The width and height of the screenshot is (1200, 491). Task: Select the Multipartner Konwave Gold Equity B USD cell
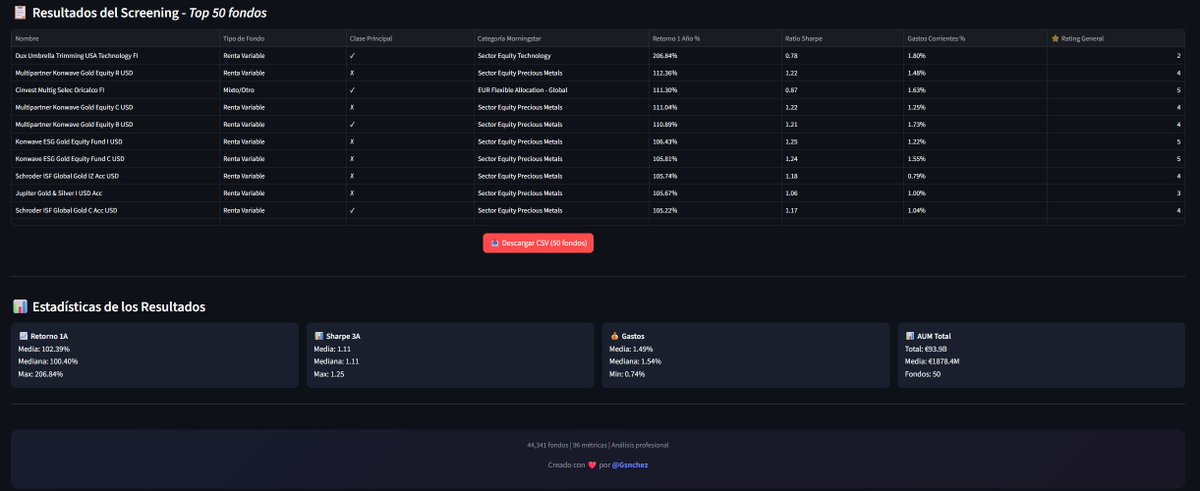115,124
